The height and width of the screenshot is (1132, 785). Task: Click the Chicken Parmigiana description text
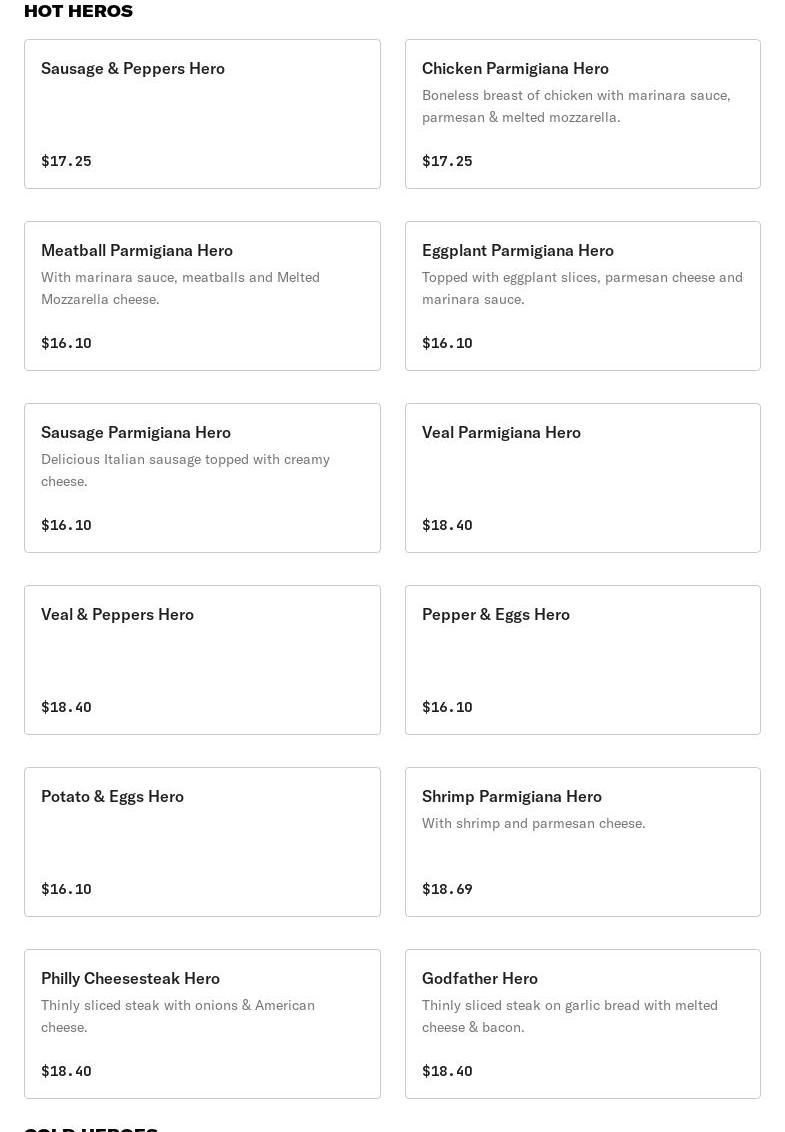click(576, 106)
